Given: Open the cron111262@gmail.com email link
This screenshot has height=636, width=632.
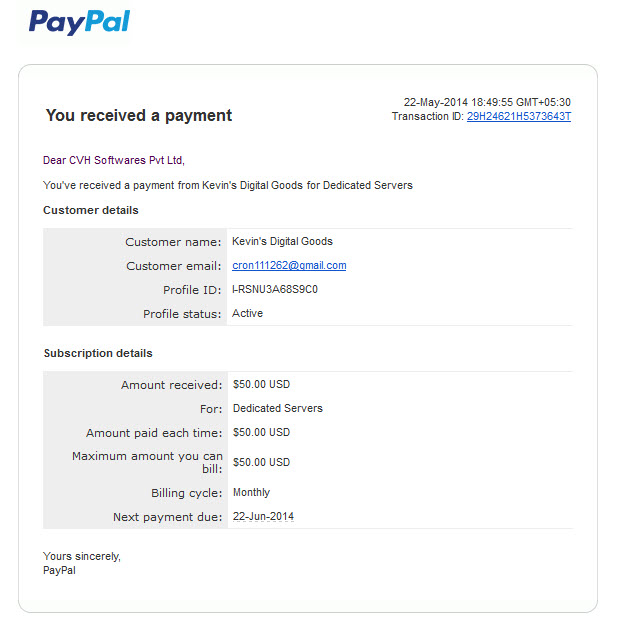Looking at the screenshot, I should [x=289, y=265].
